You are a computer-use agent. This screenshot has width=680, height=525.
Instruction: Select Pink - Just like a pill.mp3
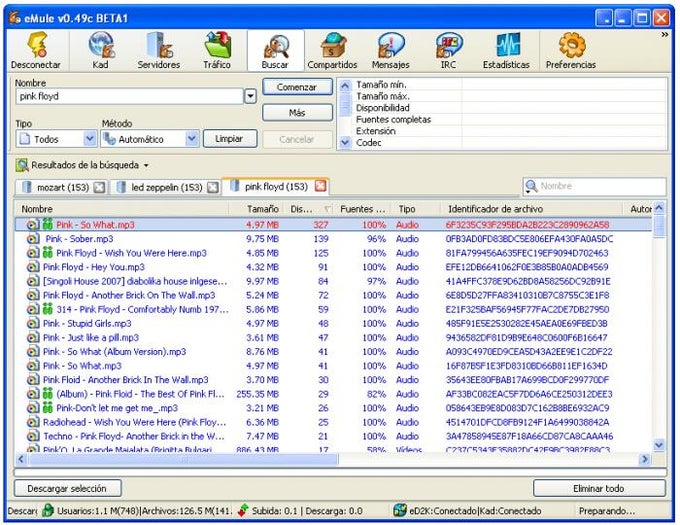333,338
